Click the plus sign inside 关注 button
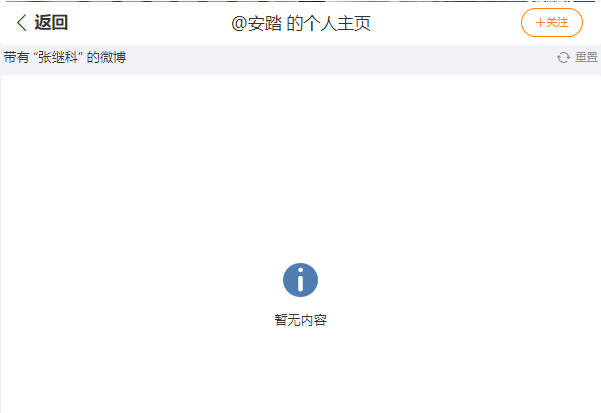Viewport: 601px width, 413px height. 540,23
